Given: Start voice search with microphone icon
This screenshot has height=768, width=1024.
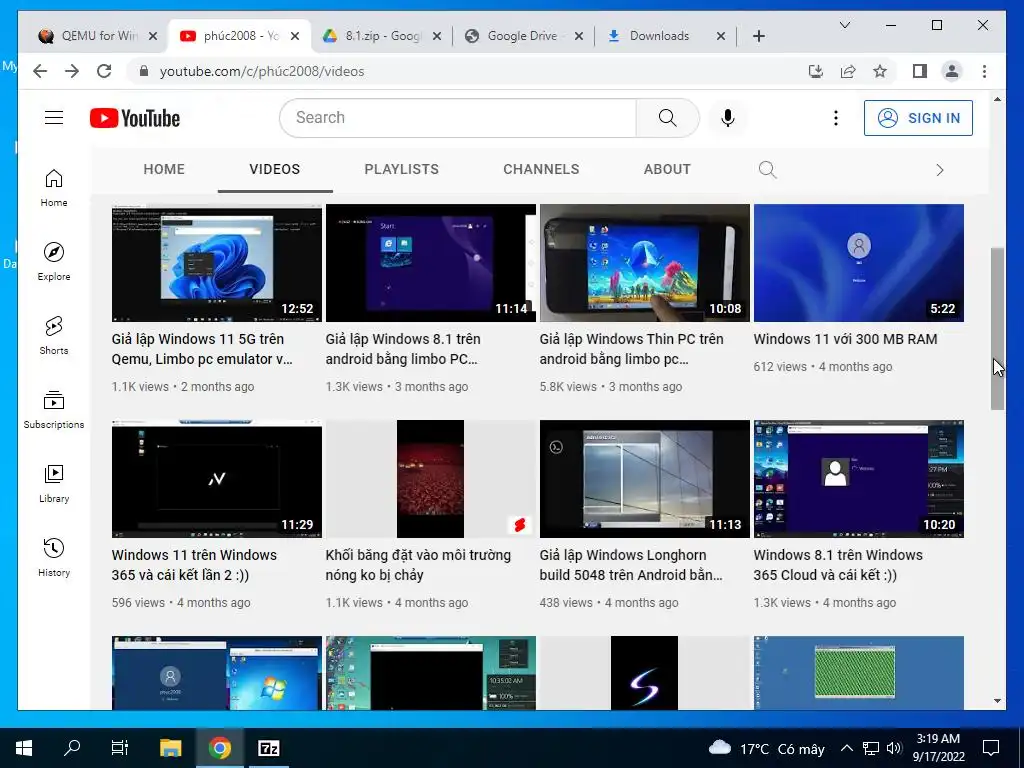Looking at the screenshot, I should [x=728, y=118].
